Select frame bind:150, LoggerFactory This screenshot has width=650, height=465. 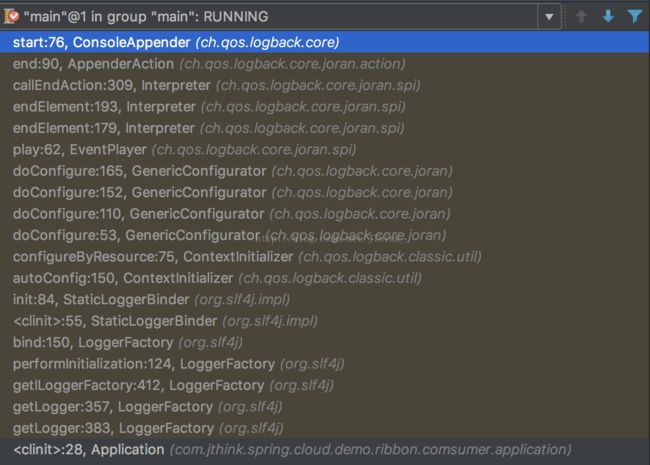(150, 342)
